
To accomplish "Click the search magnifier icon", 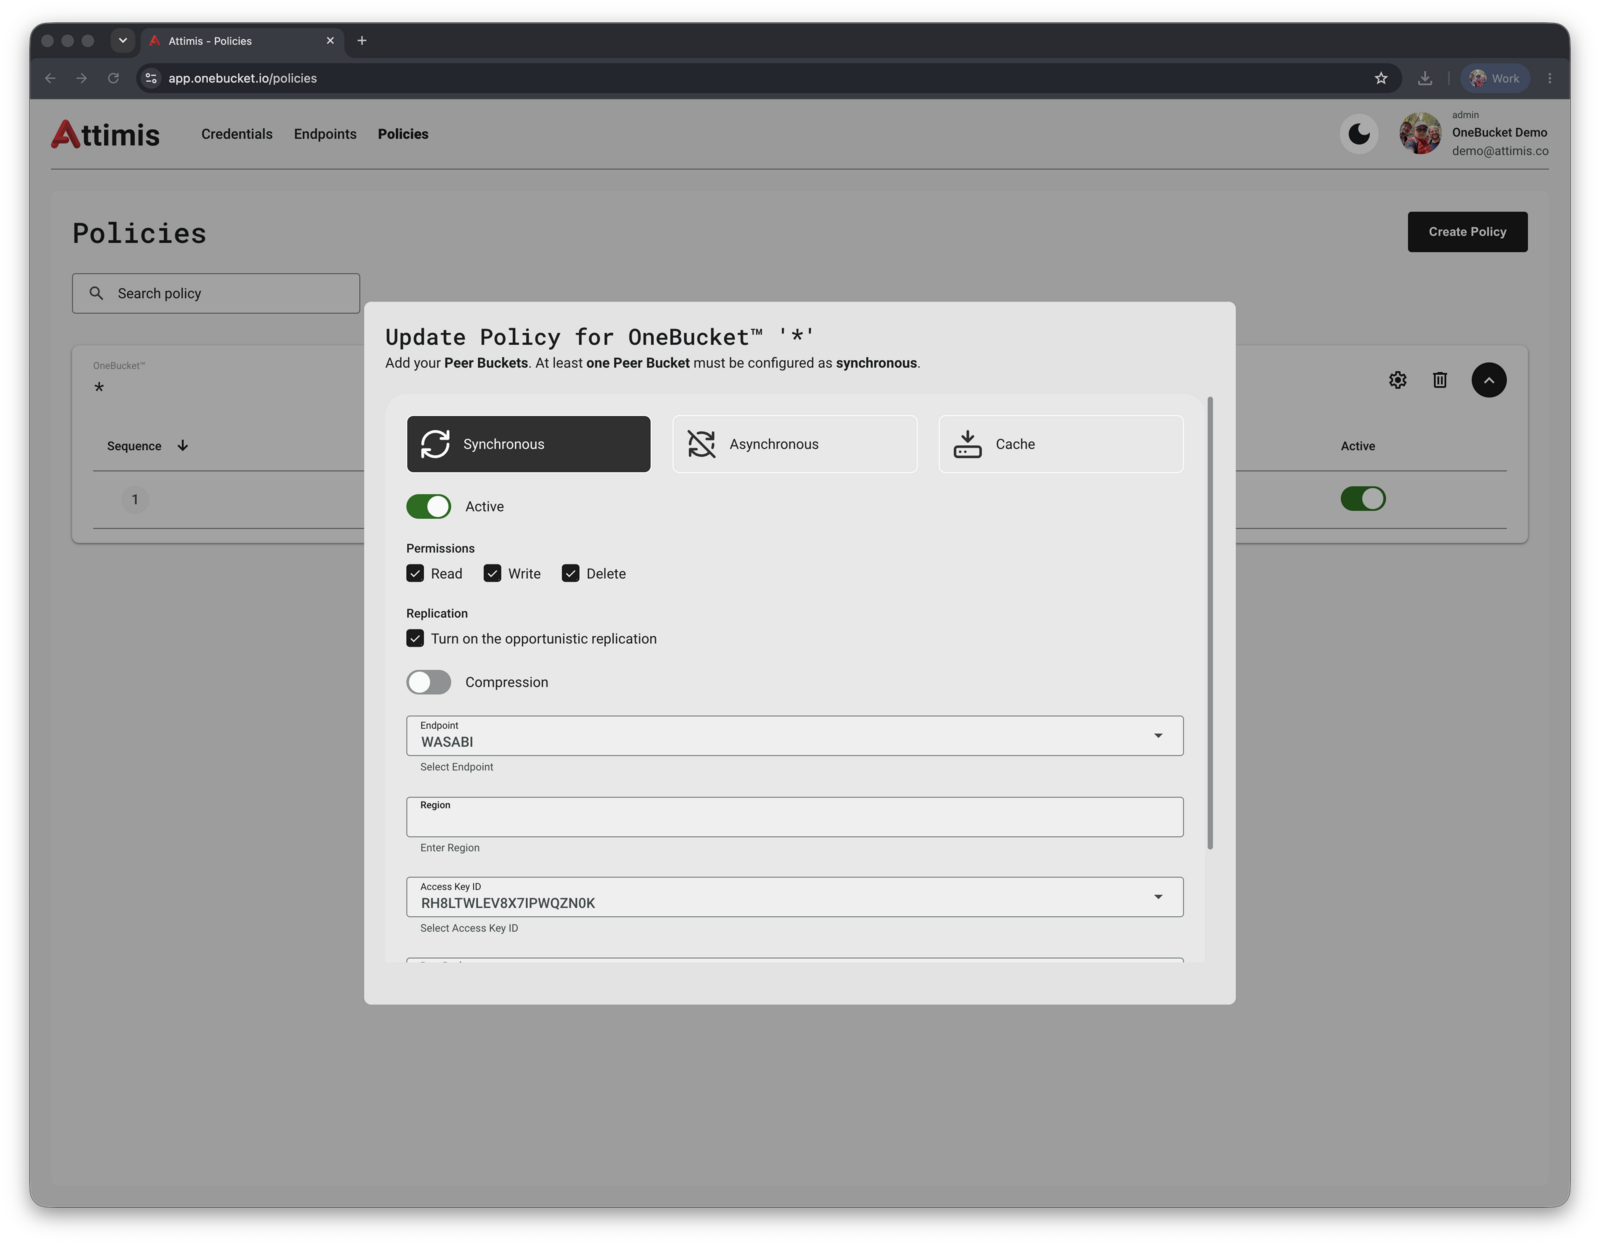I will [x=96, y=293].
